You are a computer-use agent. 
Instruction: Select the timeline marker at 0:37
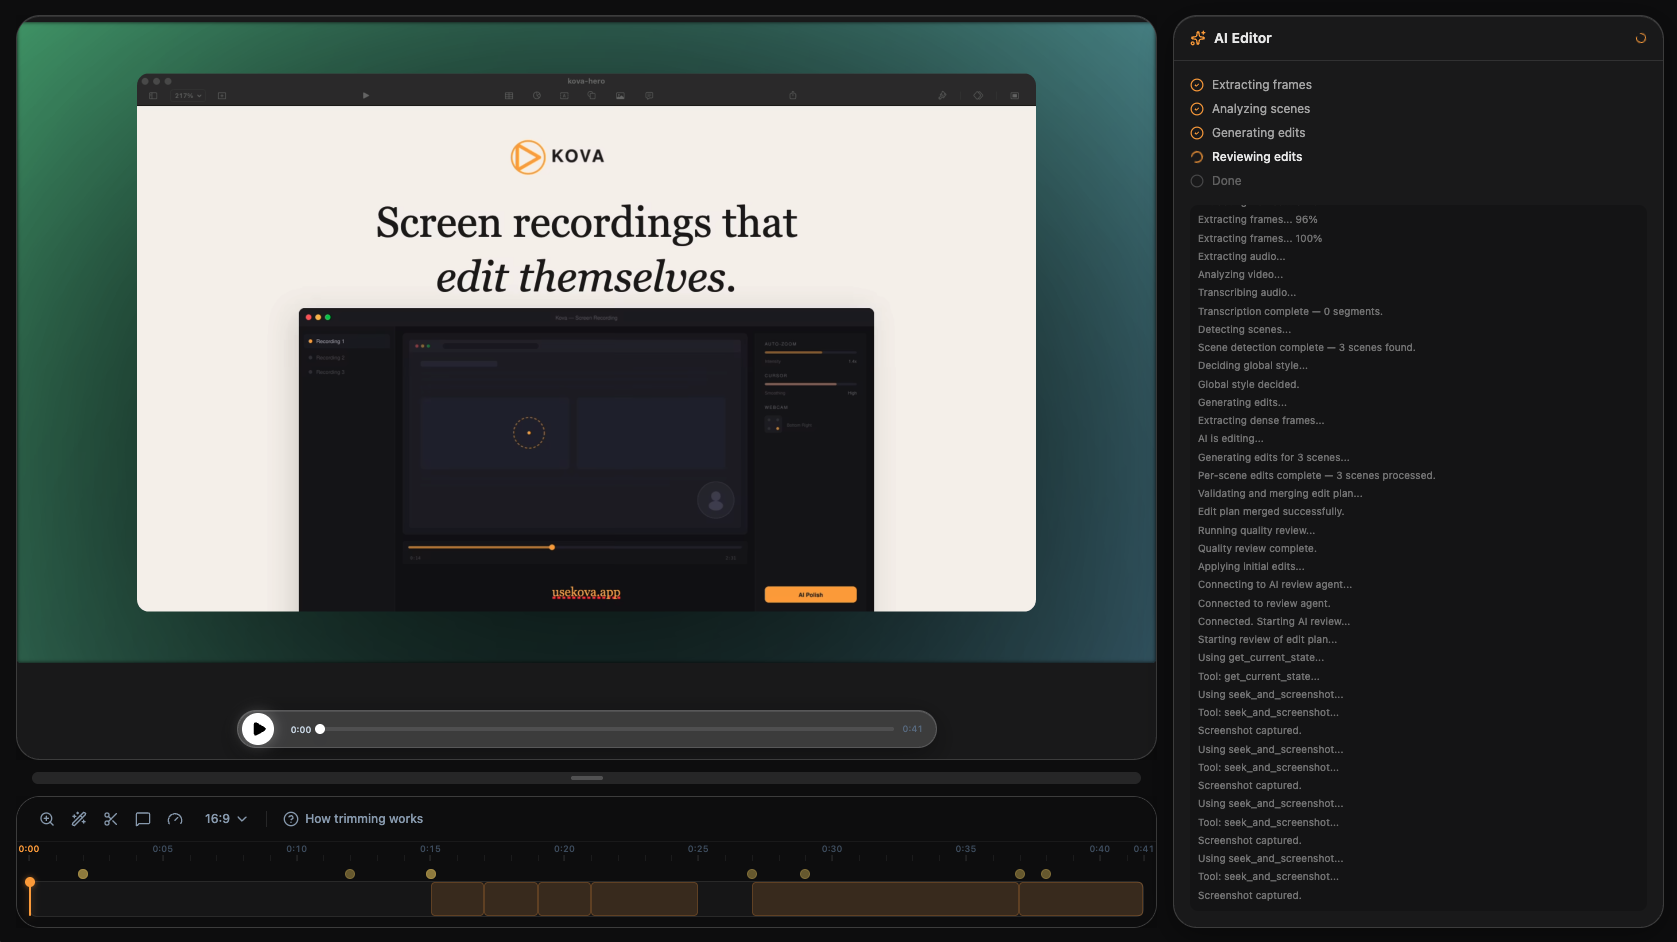[x=1020, y=874]
